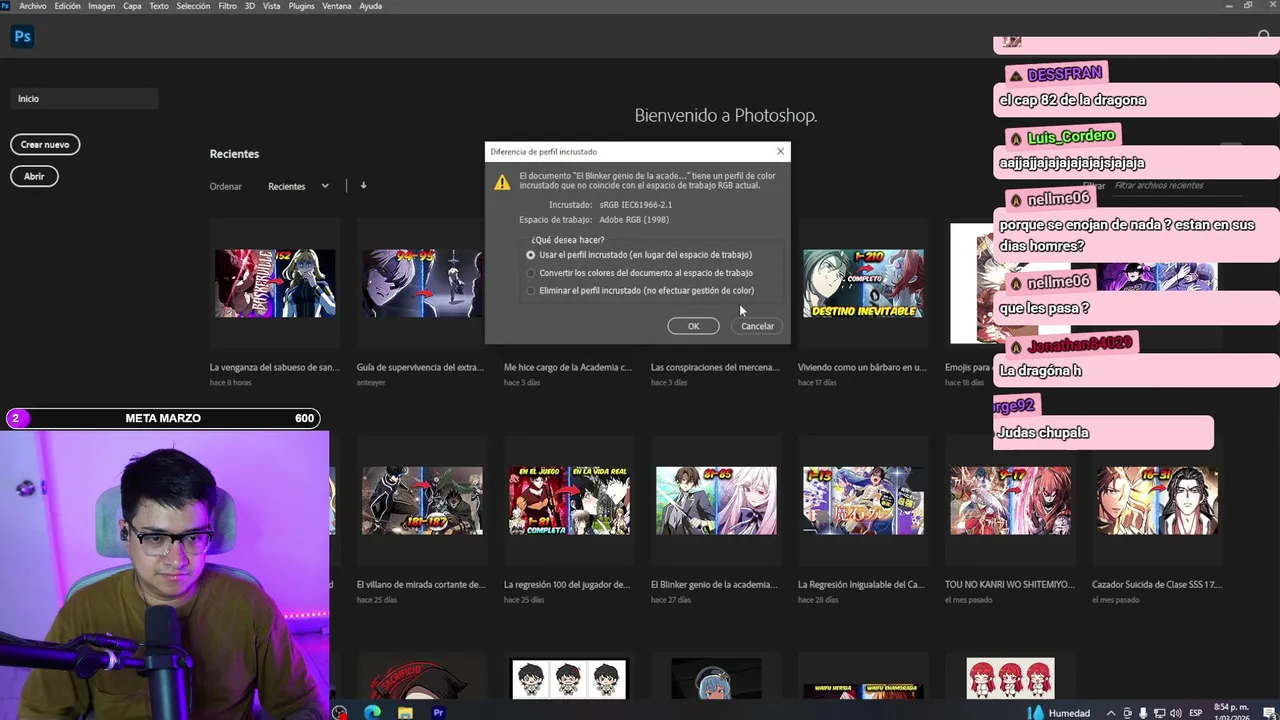Open red-haired chibi trio thumbnail in bottom row
This screenshot has height=720, width=1280.
1010,679
